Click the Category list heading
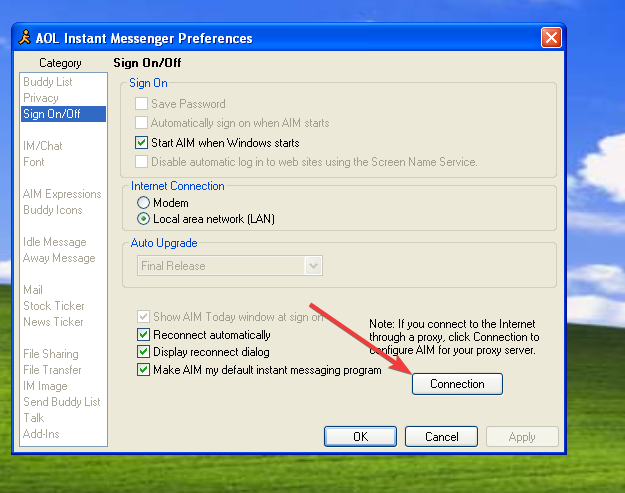 click(60, 63)
